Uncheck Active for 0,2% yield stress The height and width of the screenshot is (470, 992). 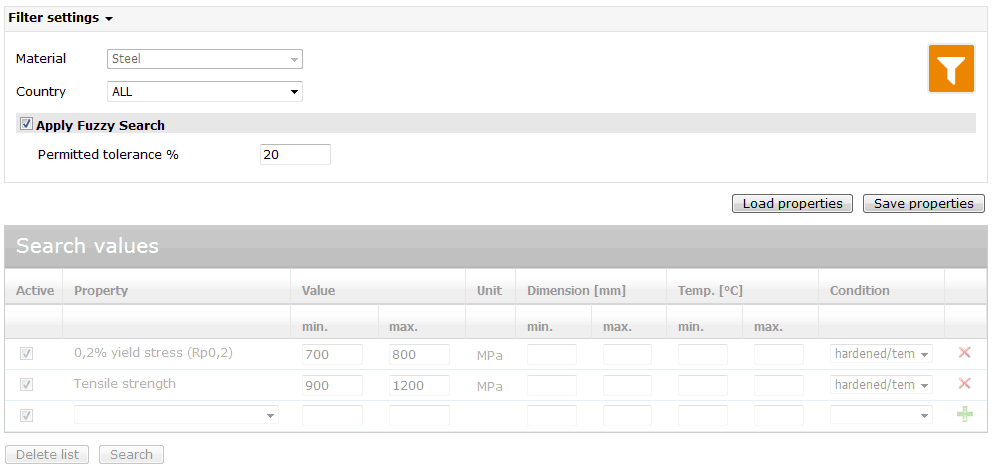27,354
